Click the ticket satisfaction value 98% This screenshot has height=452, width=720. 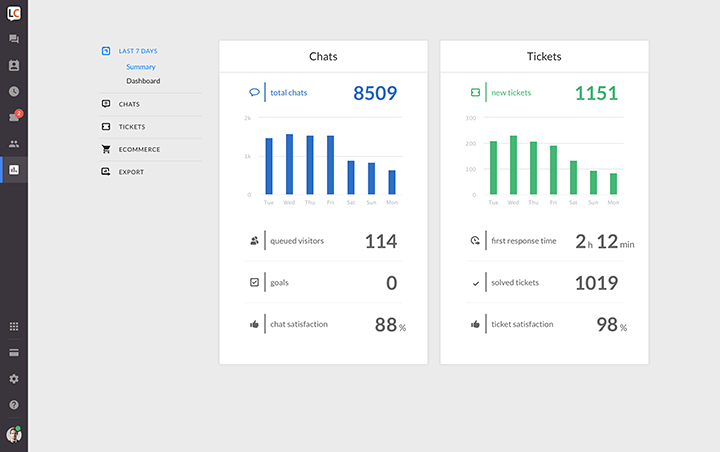click(612, 325)
